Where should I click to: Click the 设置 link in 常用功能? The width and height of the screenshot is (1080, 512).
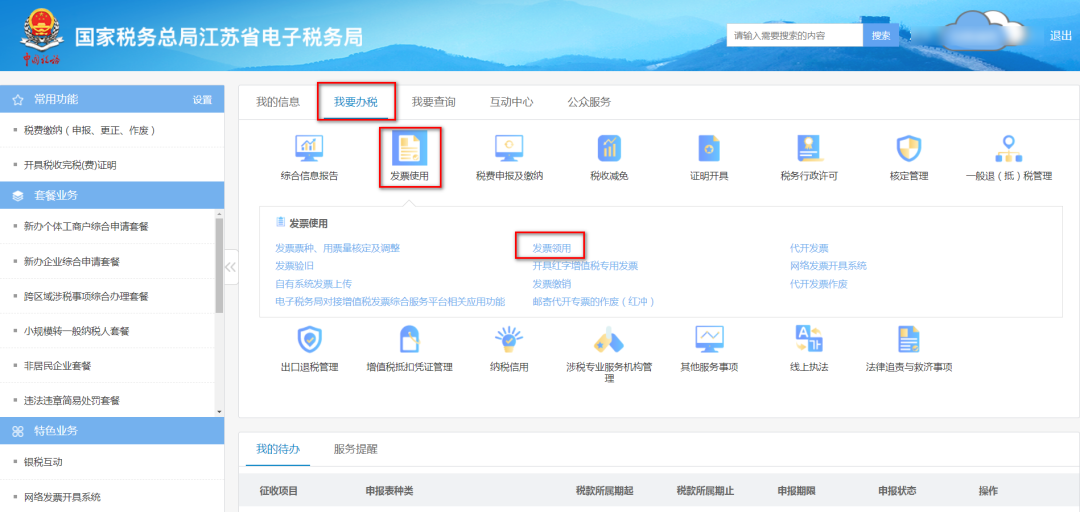pyautogui.click(x=202, y=100)
